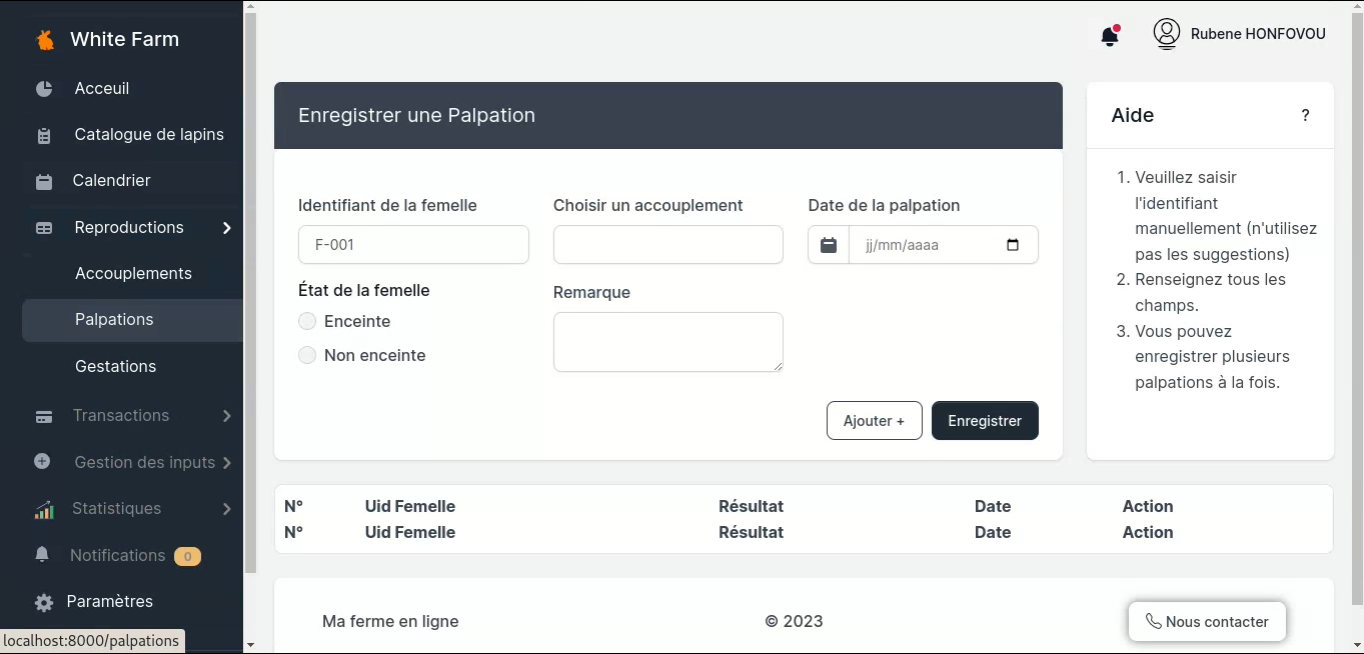Click the Ajouter + button

(874, 421)
